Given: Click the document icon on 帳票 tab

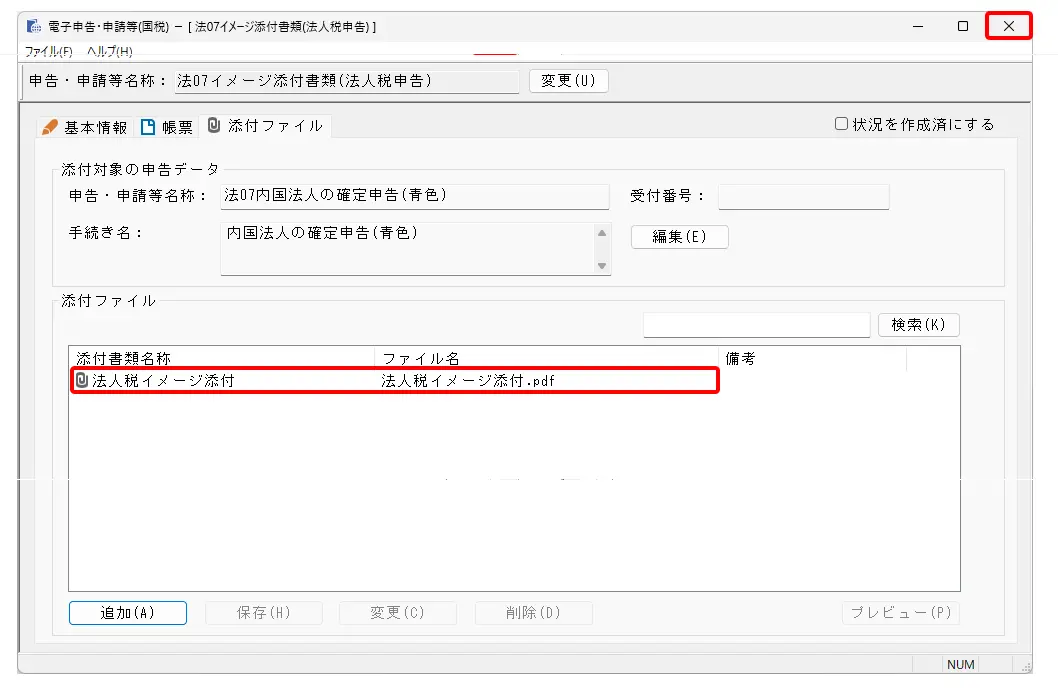Looking at the screenshot, I should click(x=148, y=127).
